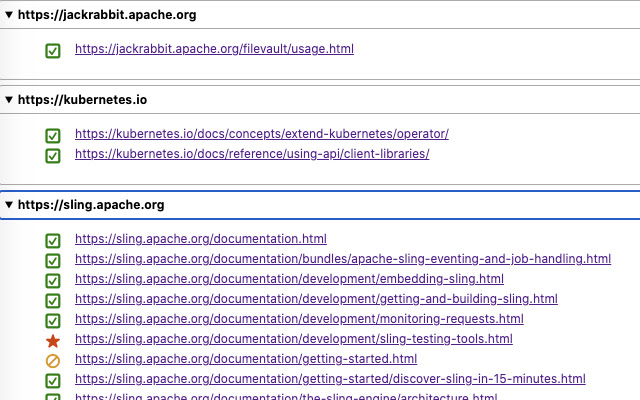Click green check icon beside embedding-sling.html

[x=53, y=281]
